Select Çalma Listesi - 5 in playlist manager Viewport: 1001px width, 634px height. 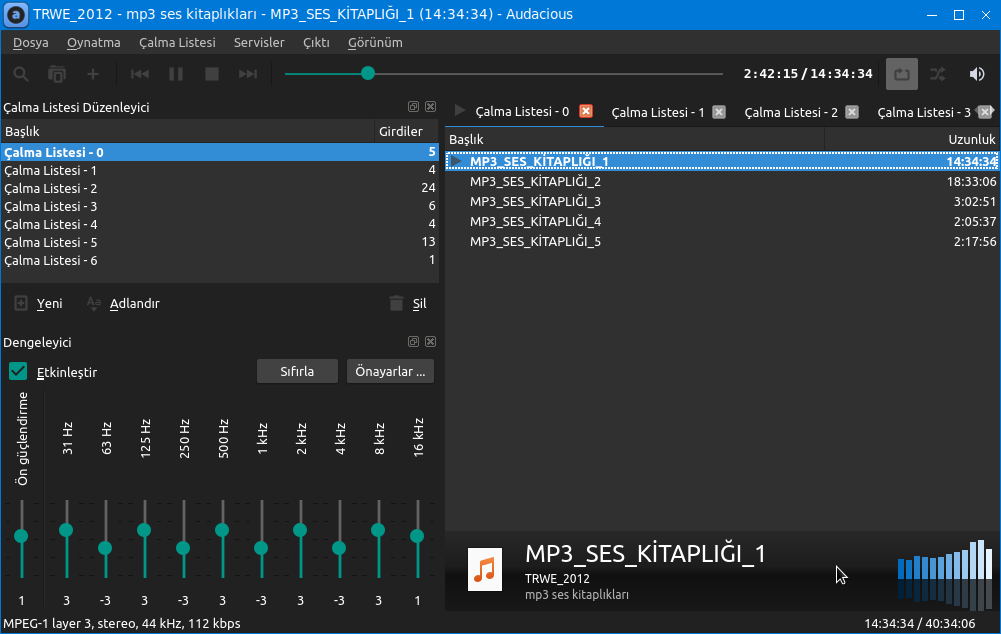click(x=220, y=242)
